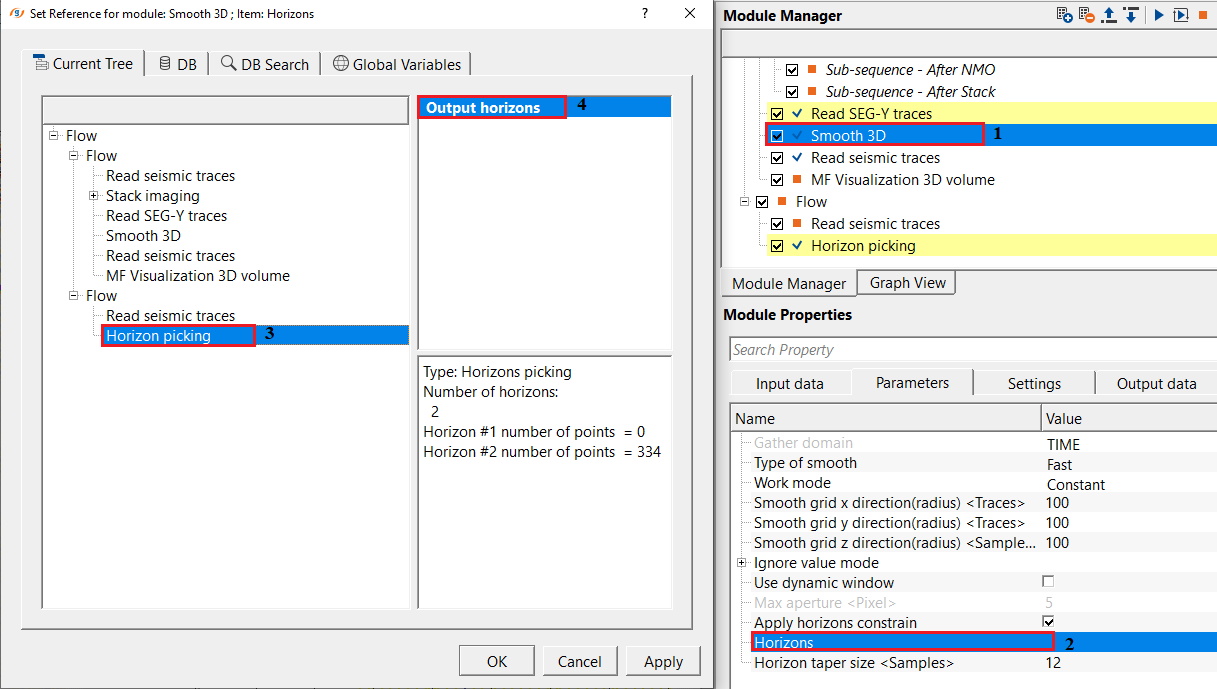Toggle the Sub-sequence - After Stack checkbox

[x=792, y=92]
